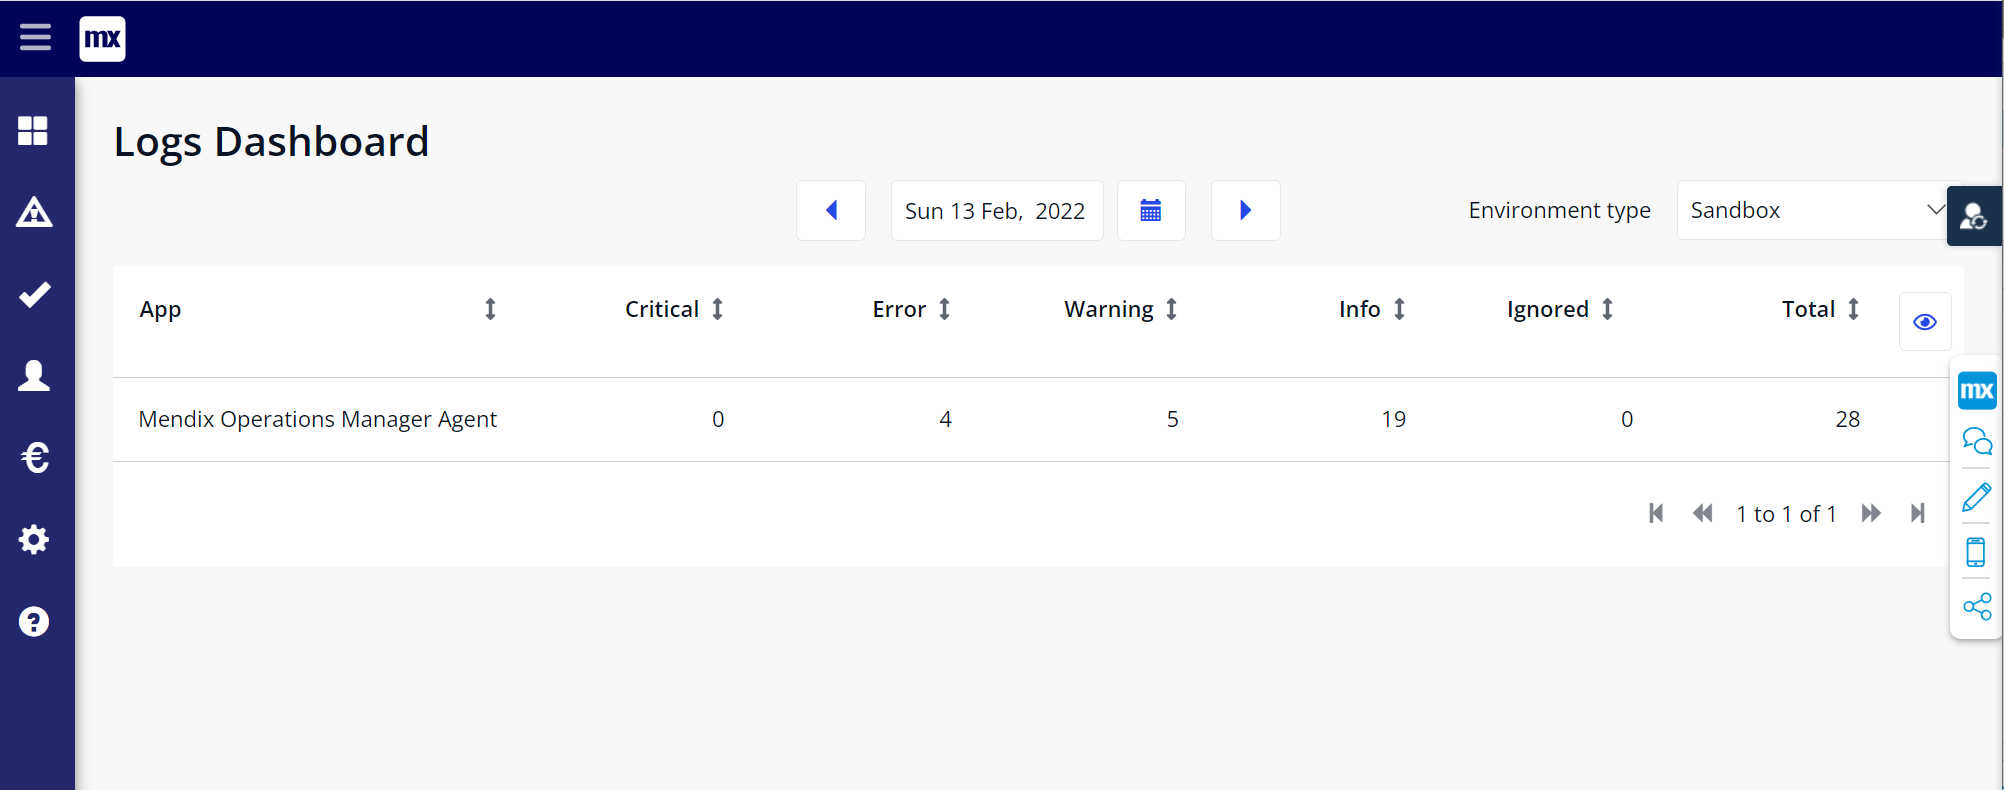Go to the previous page
2004x790 pixels.
[x=1702, y=513]
